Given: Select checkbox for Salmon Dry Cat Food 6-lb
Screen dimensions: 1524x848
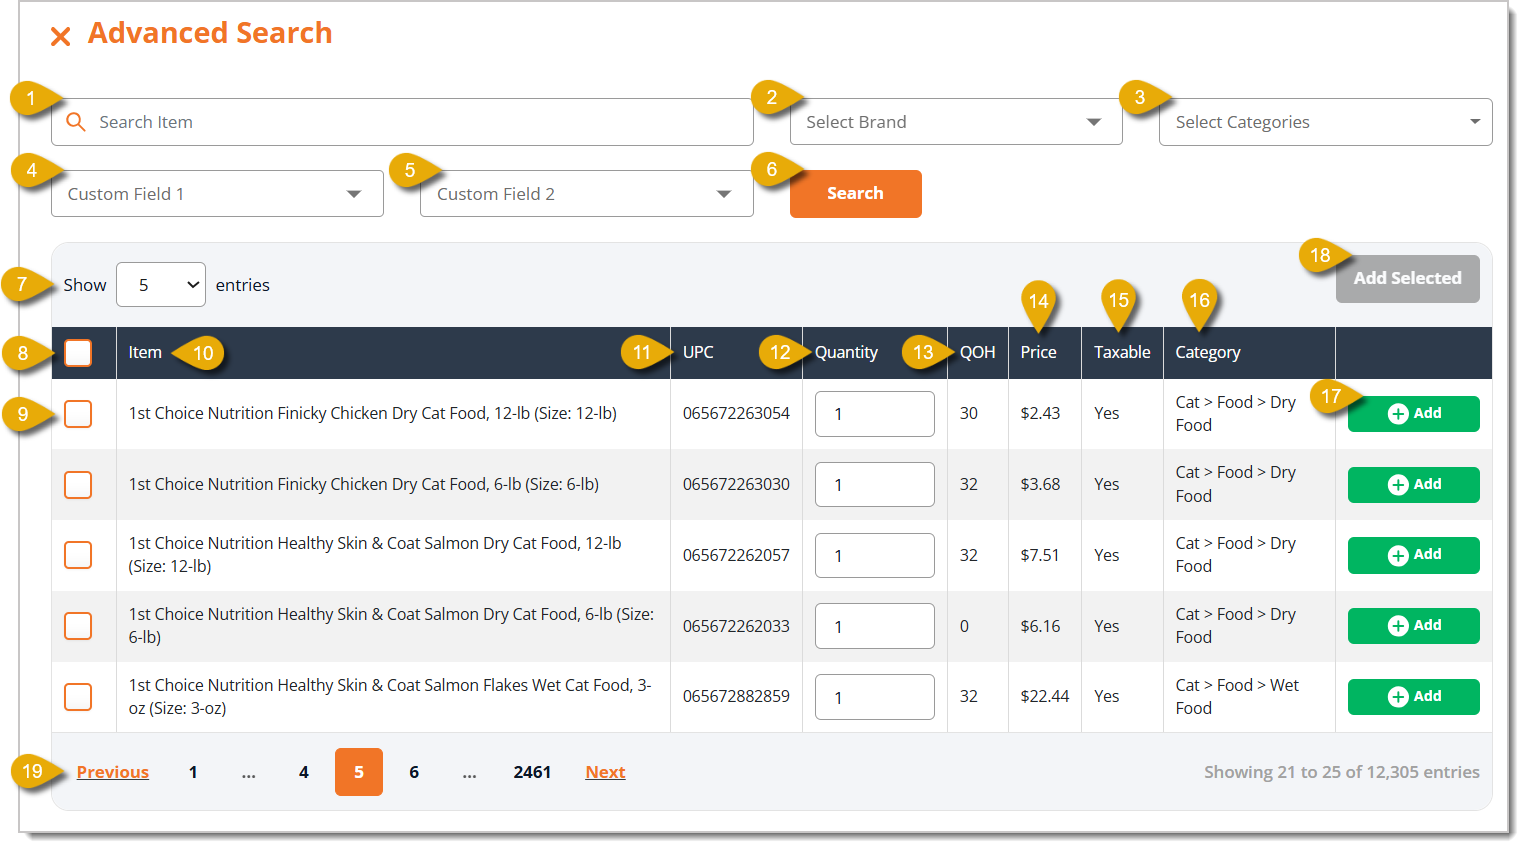Looking at the screenshot, I should [x=78, y=626].
